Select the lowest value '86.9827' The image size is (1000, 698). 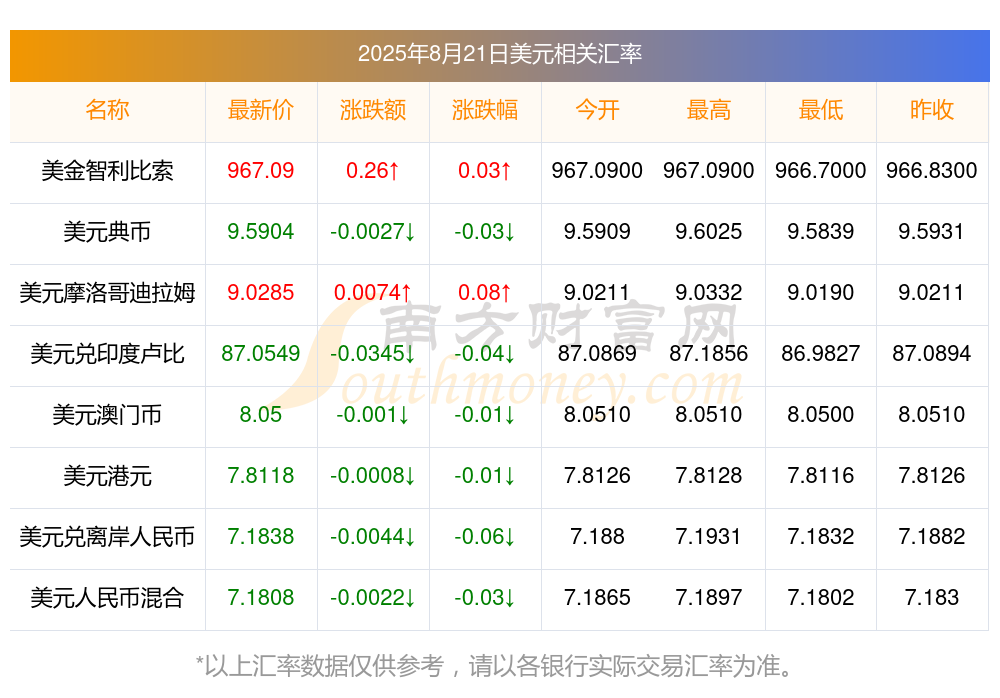click(821, 353)
